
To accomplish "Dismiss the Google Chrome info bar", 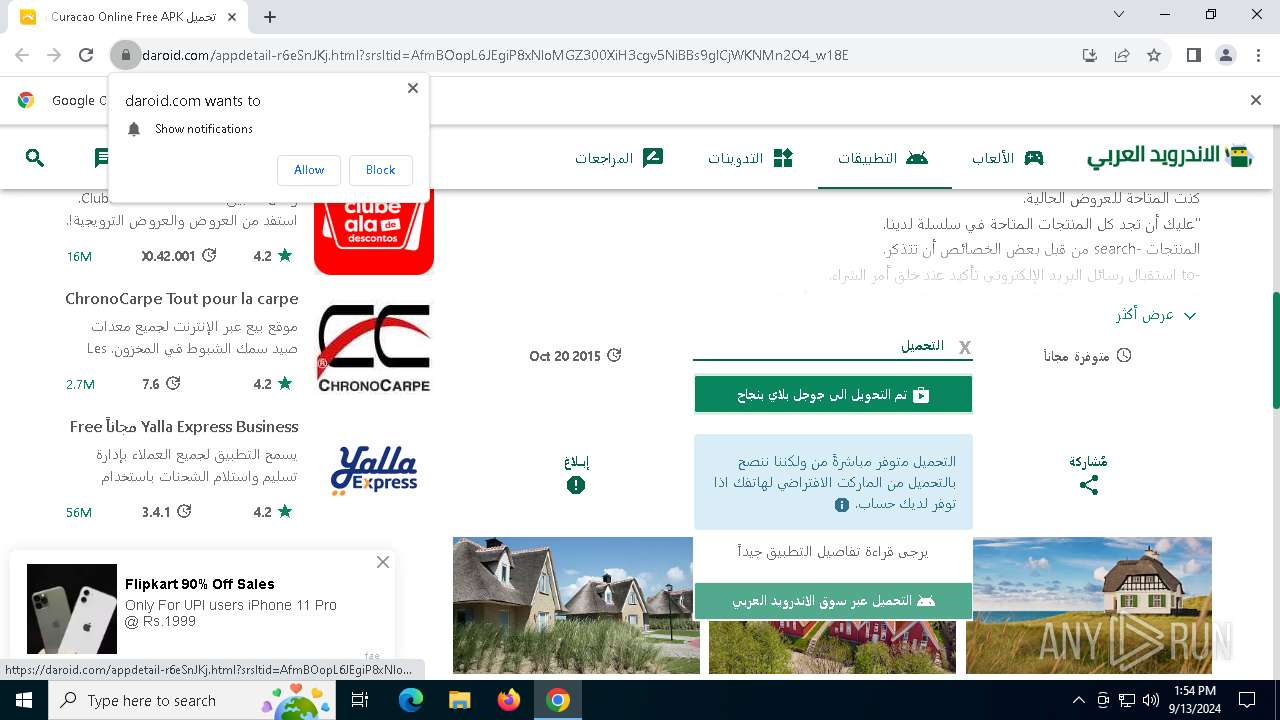I will [1256, 100].
